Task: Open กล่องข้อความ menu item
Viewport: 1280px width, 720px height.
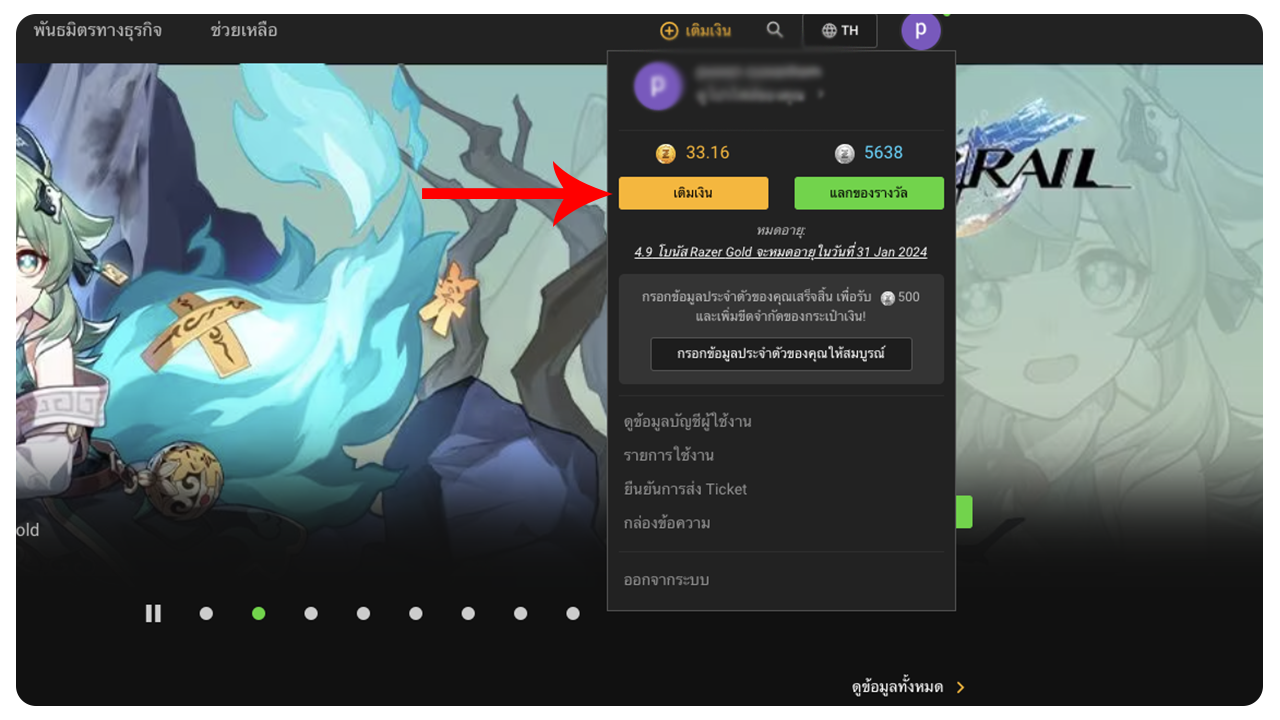Action: click(667, 523)
